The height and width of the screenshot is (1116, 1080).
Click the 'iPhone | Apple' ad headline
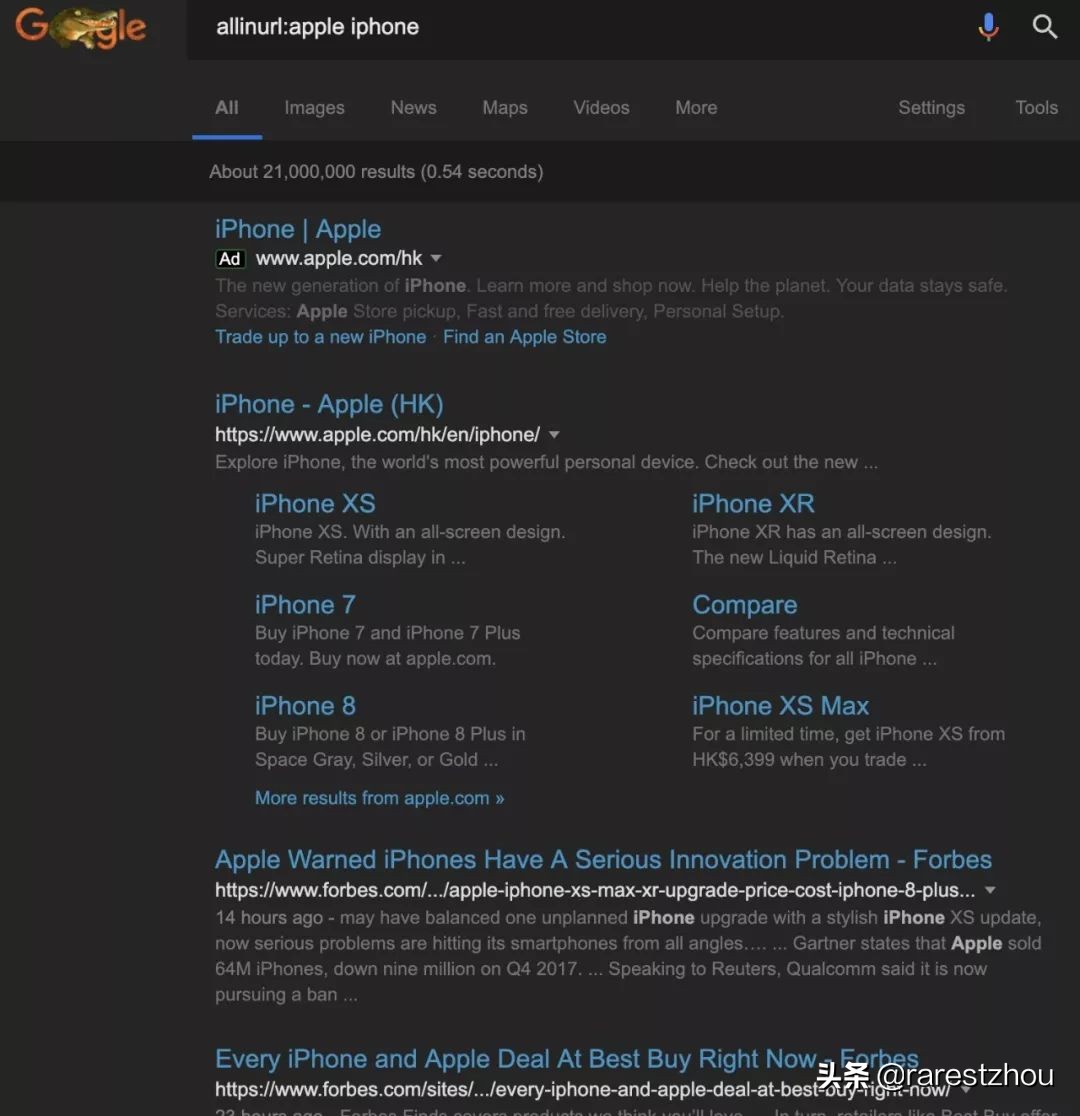click(297, 229)
